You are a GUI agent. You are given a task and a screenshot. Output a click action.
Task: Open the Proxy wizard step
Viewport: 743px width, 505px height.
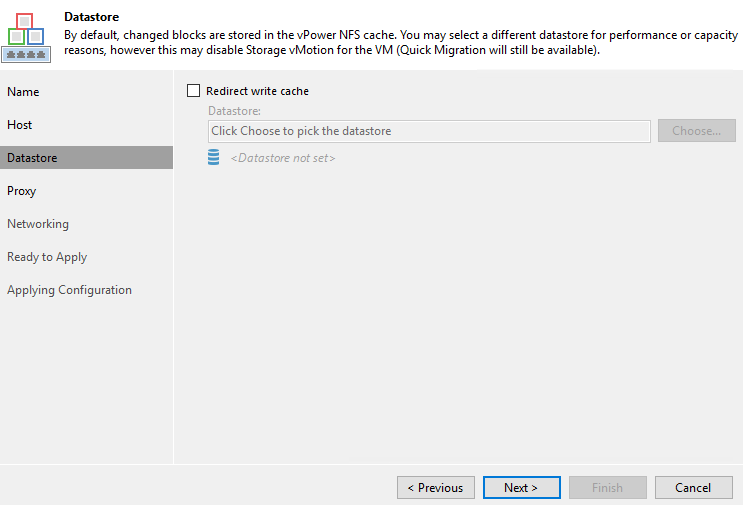[21, 191]
